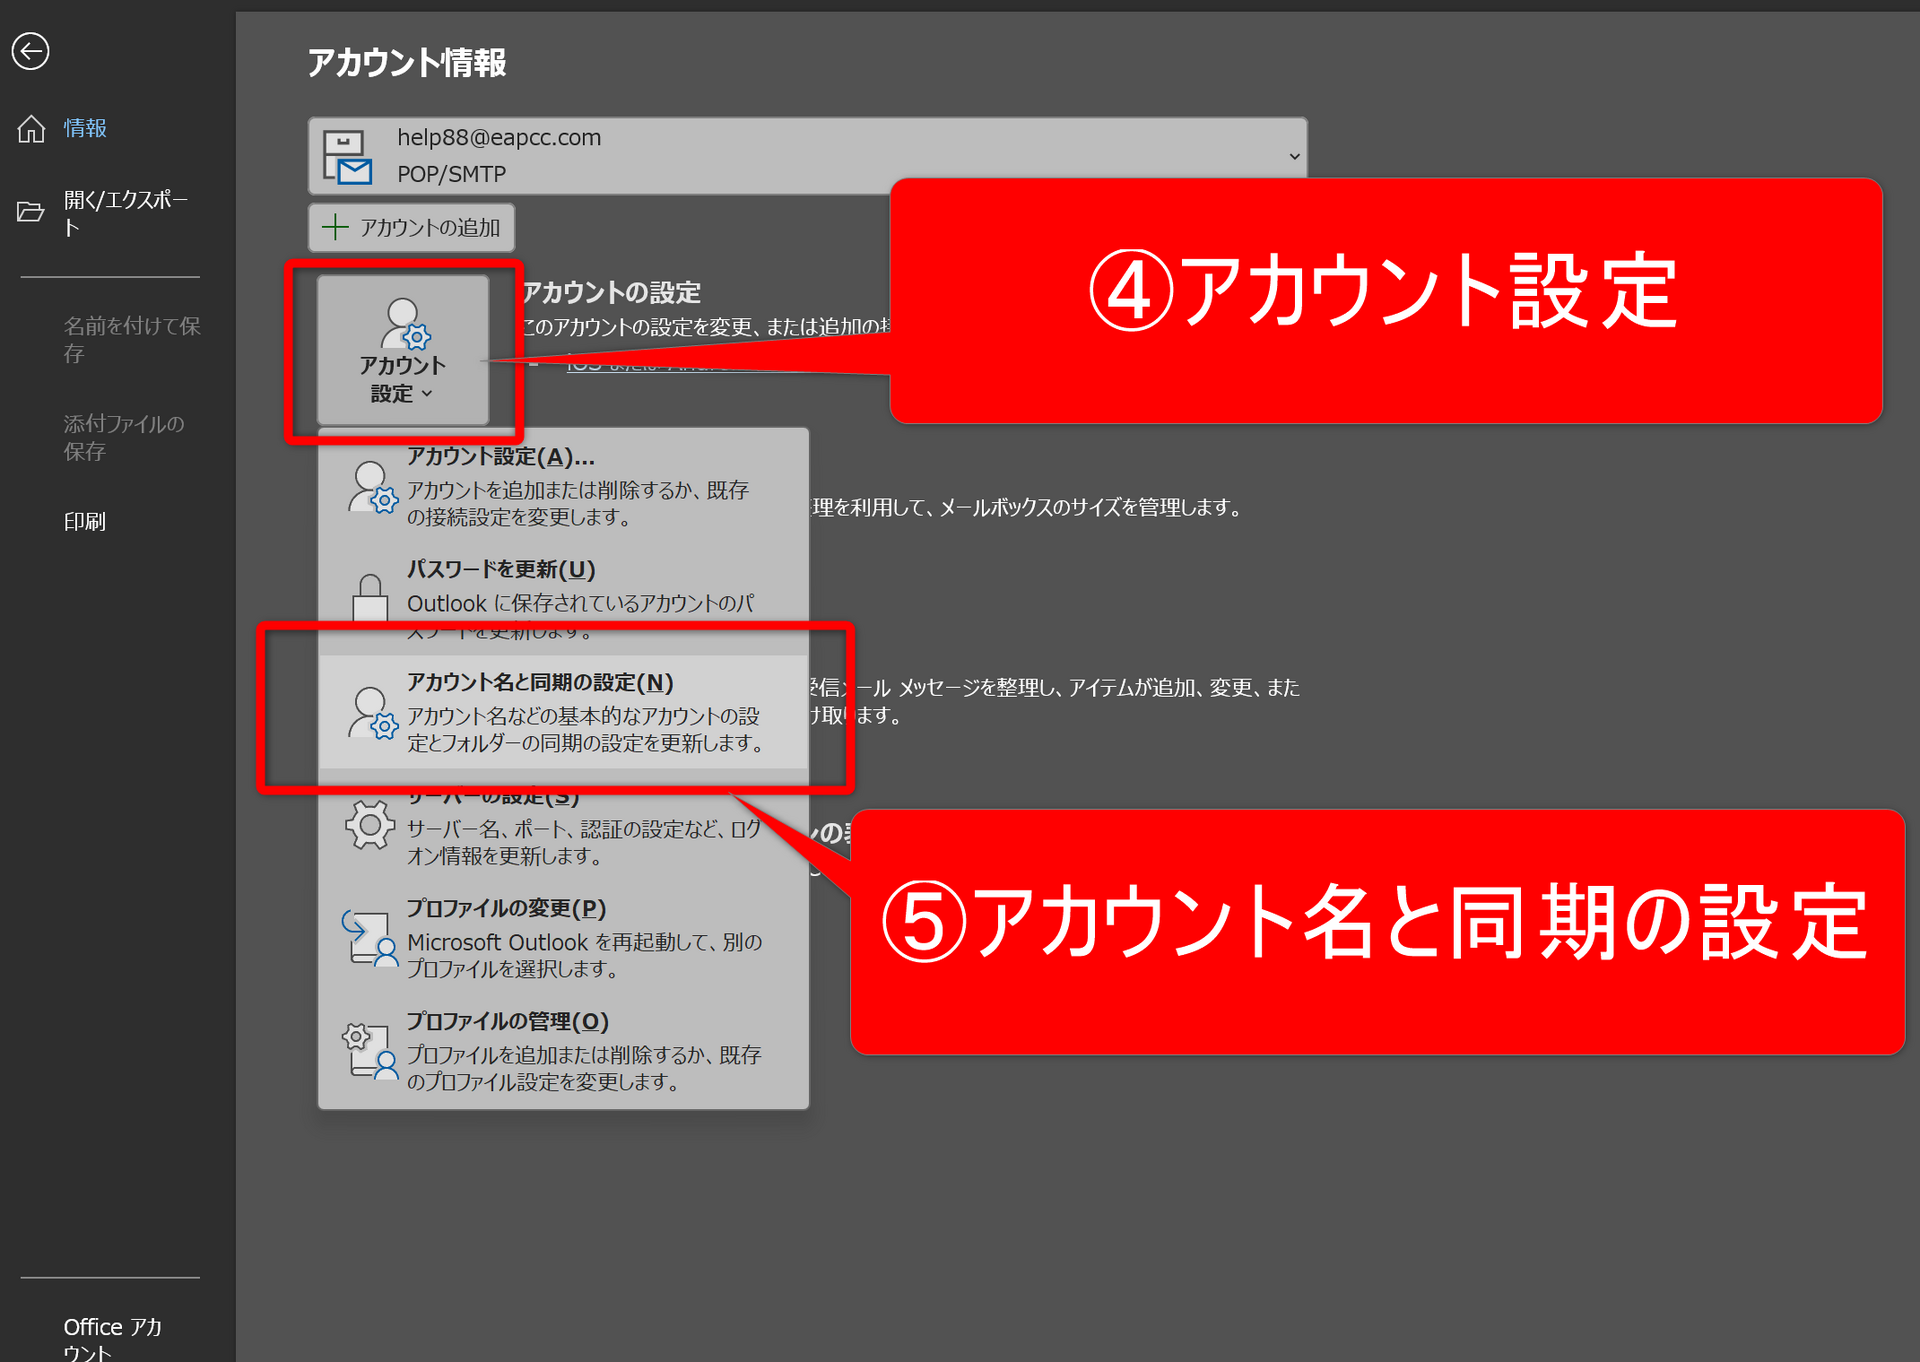Click the profile gear icon for プロファイルの管理

[370, 1050]
